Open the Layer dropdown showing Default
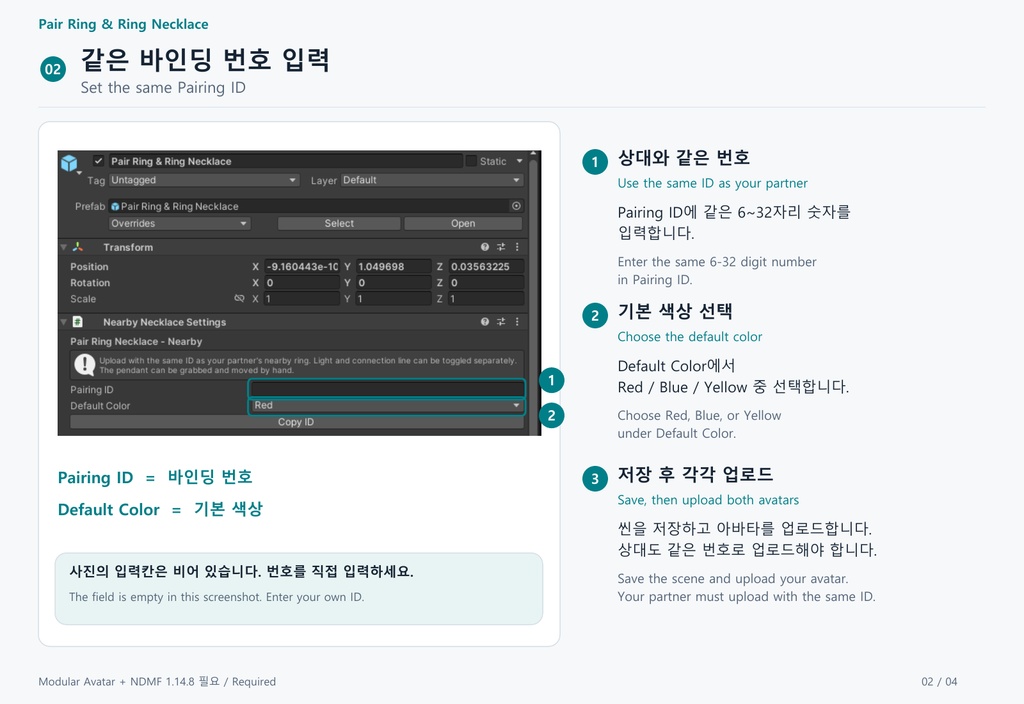The image size is (1024, 704). click(432, 180)
